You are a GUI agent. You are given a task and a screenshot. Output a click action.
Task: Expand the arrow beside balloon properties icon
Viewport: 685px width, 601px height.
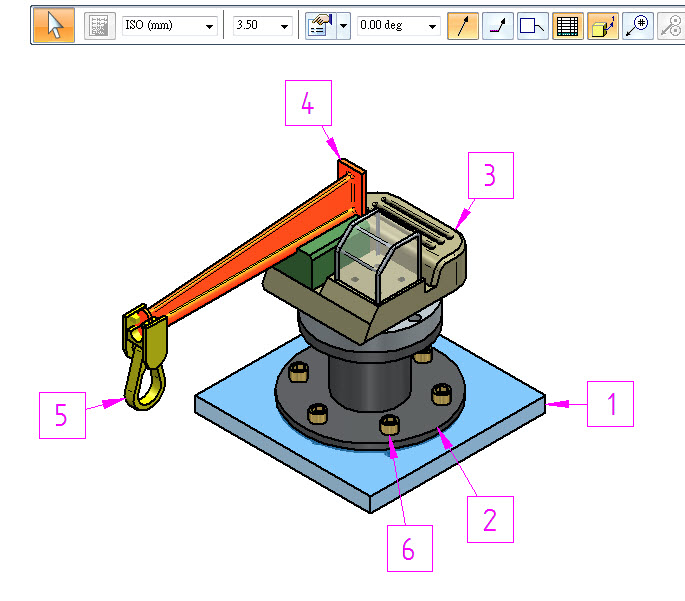(x=343, y=26)
